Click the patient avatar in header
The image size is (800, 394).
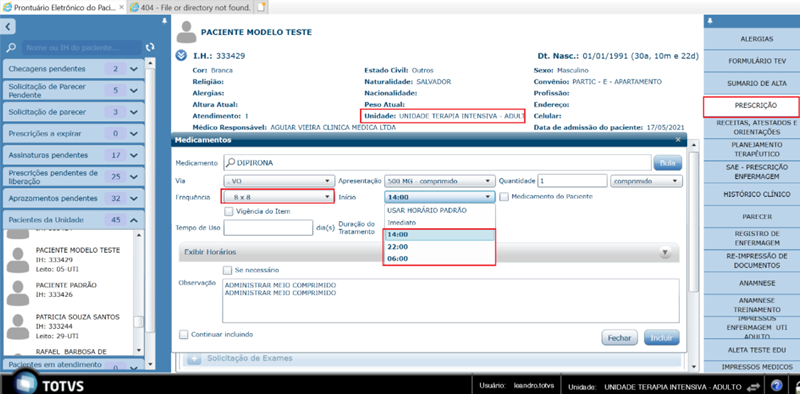(x=186, y=33)
